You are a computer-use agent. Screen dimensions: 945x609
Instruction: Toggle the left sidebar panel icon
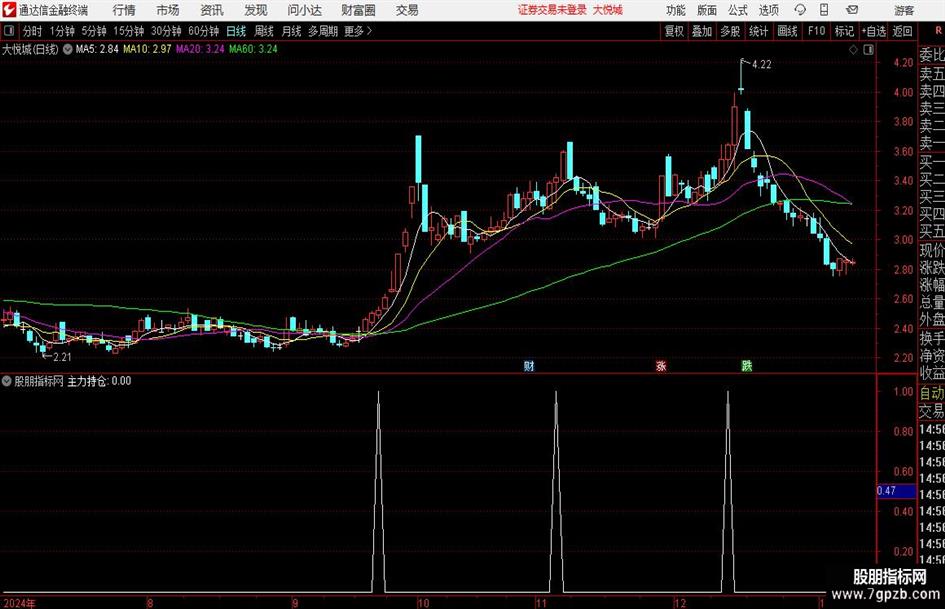(8, 31)
